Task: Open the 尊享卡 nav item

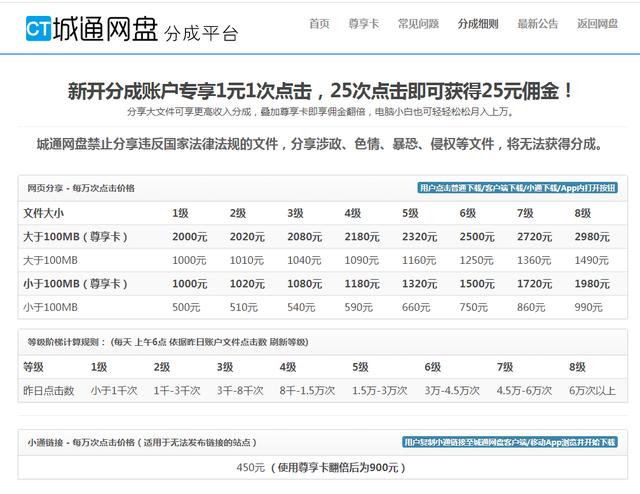Action: (364, 24)
